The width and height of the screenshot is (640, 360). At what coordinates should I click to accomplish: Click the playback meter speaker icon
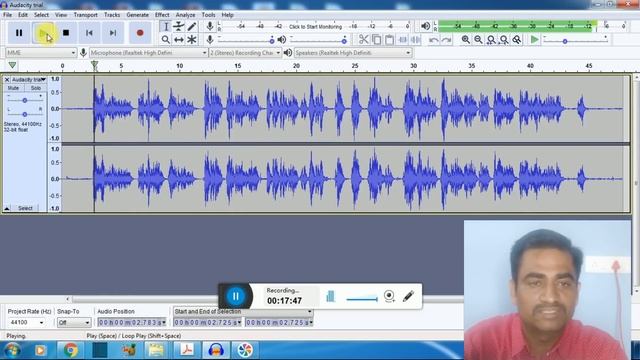point(425,27)
